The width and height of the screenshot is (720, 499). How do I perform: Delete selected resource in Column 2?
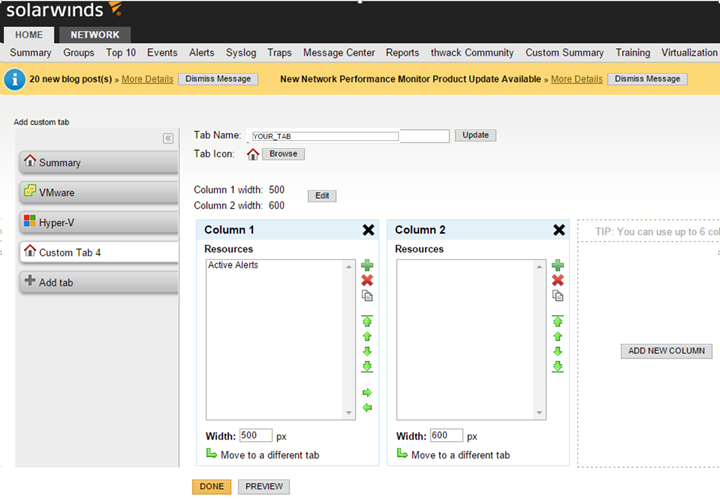[557, 280]
